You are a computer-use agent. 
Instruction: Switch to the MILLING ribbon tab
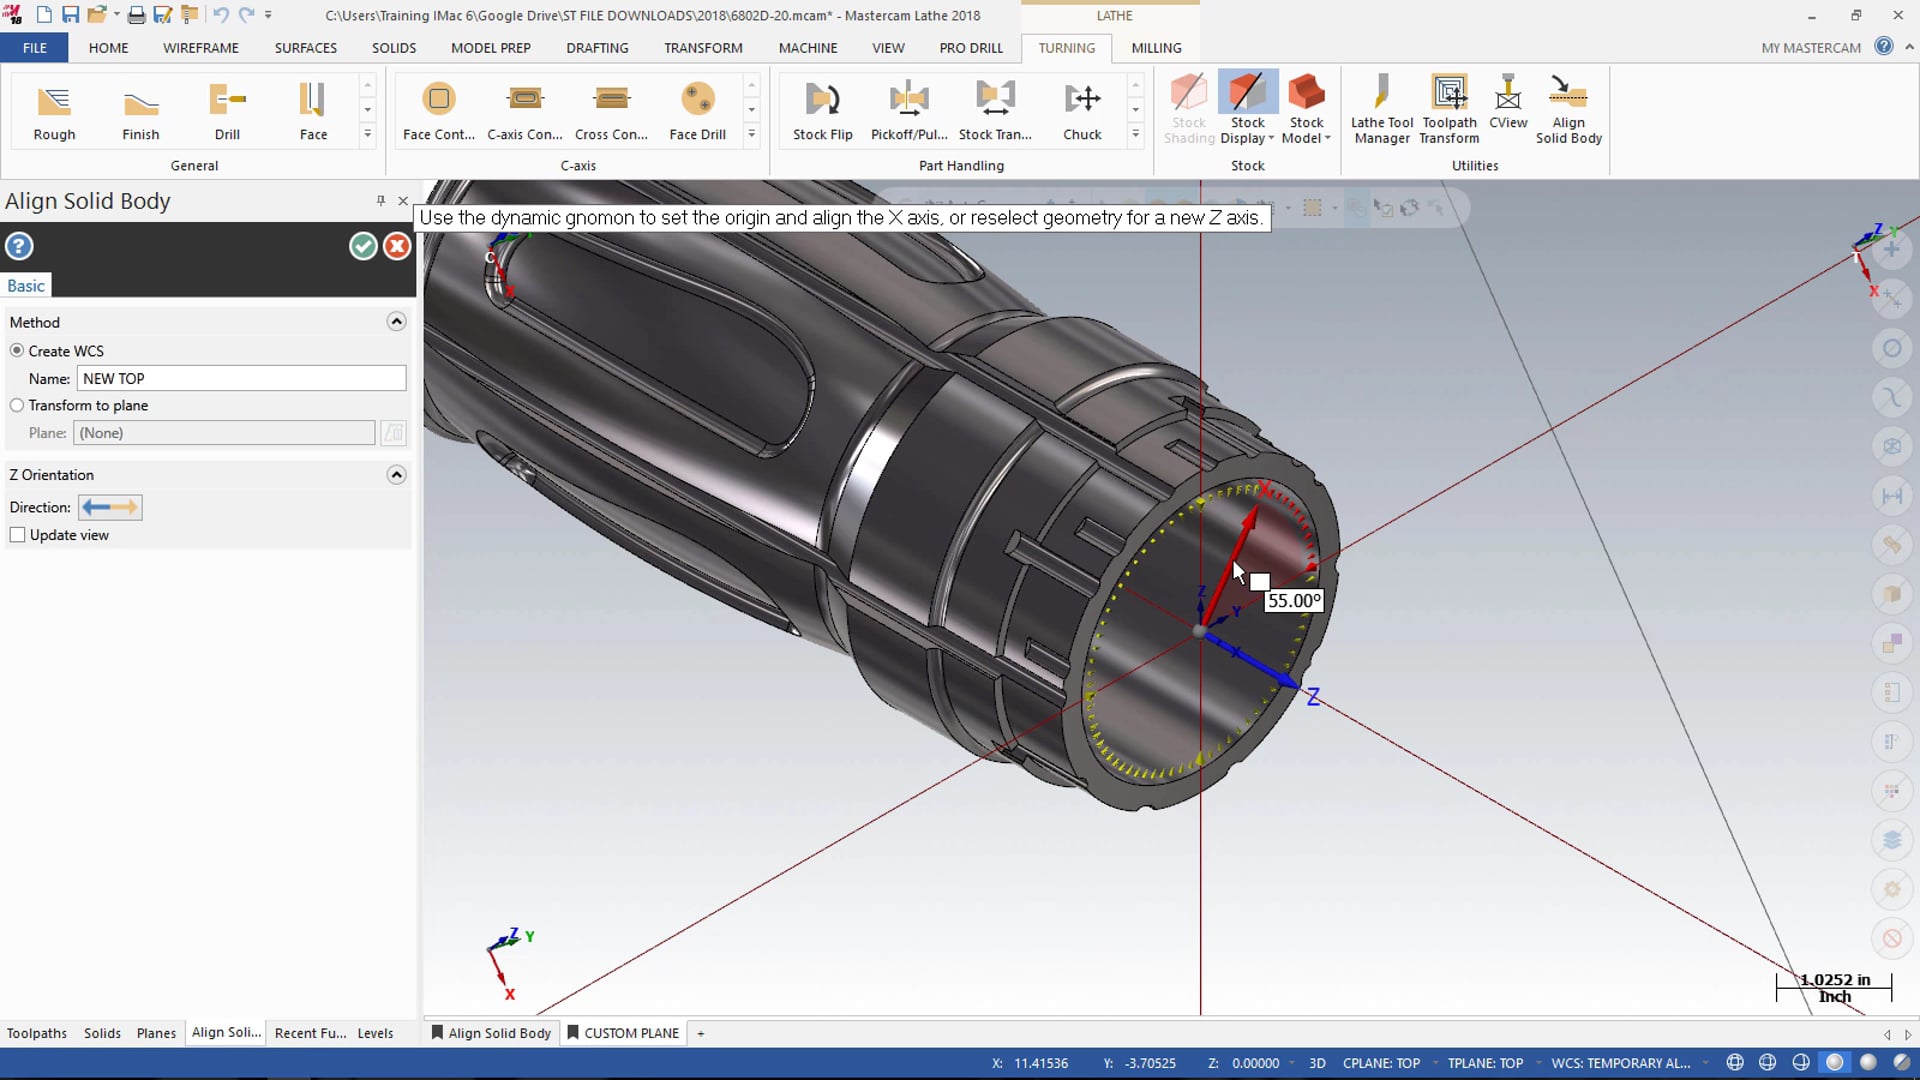(1156, 47)
